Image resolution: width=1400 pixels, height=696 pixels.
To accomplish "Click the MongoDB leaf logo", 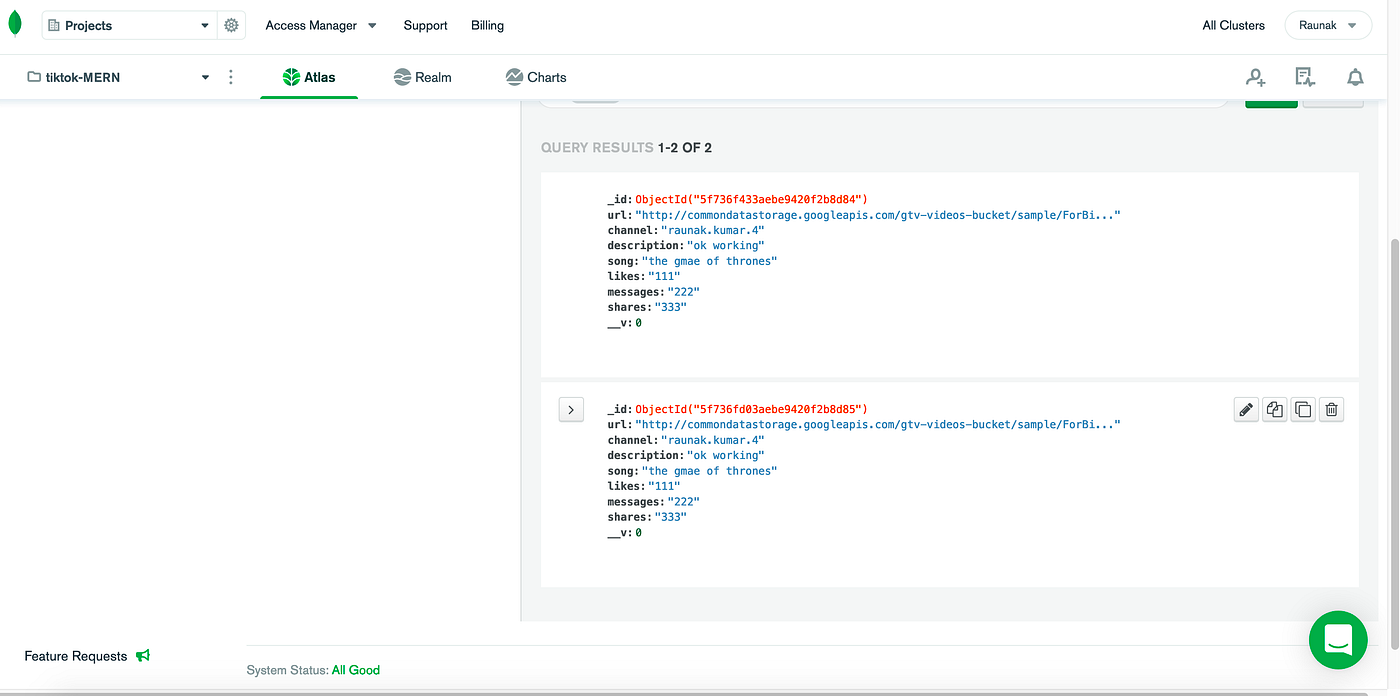I will [x=15, y=22].
